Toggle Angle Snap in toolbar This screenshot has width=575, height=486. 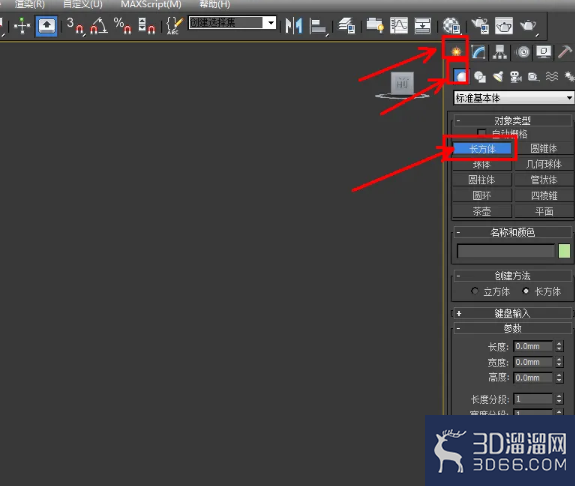click(x=99, y=26)
